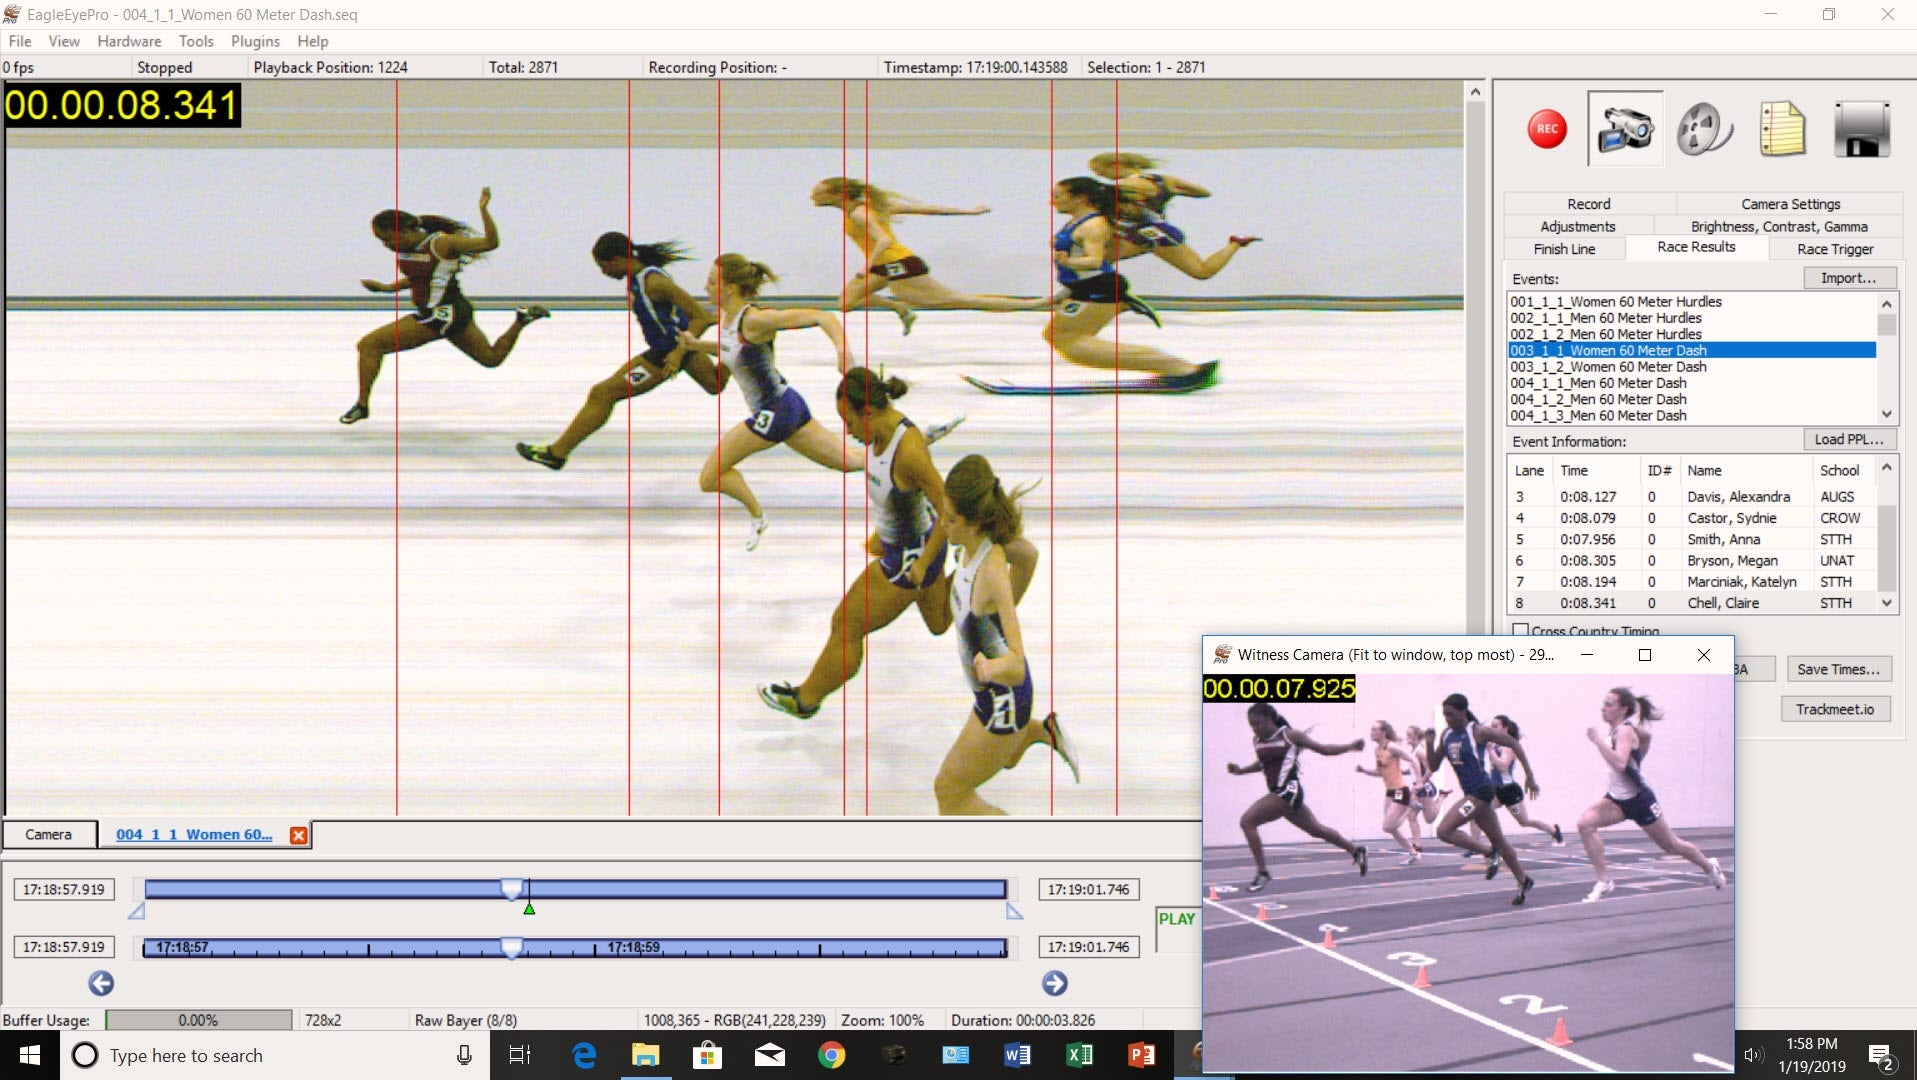Click the green previous-frame arrow icon
This screenshot has width=1917, height=1080.
coord(100,984)
